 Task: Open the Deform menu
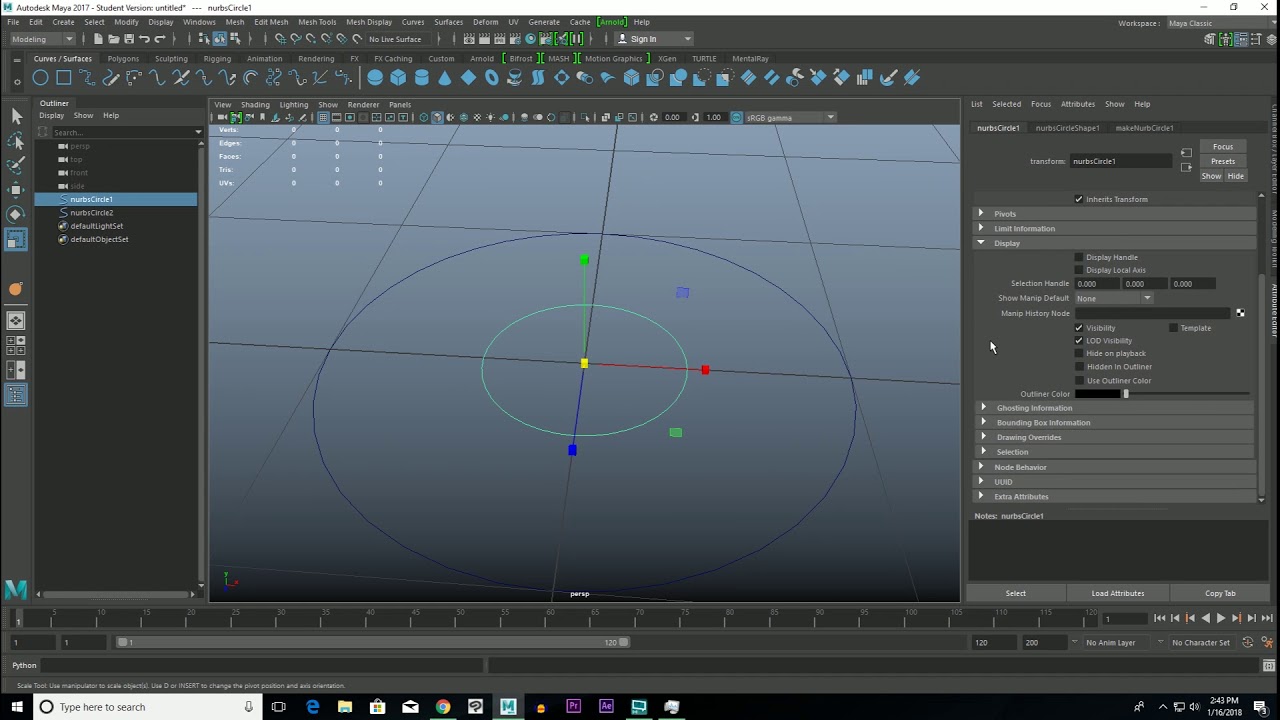485,22
